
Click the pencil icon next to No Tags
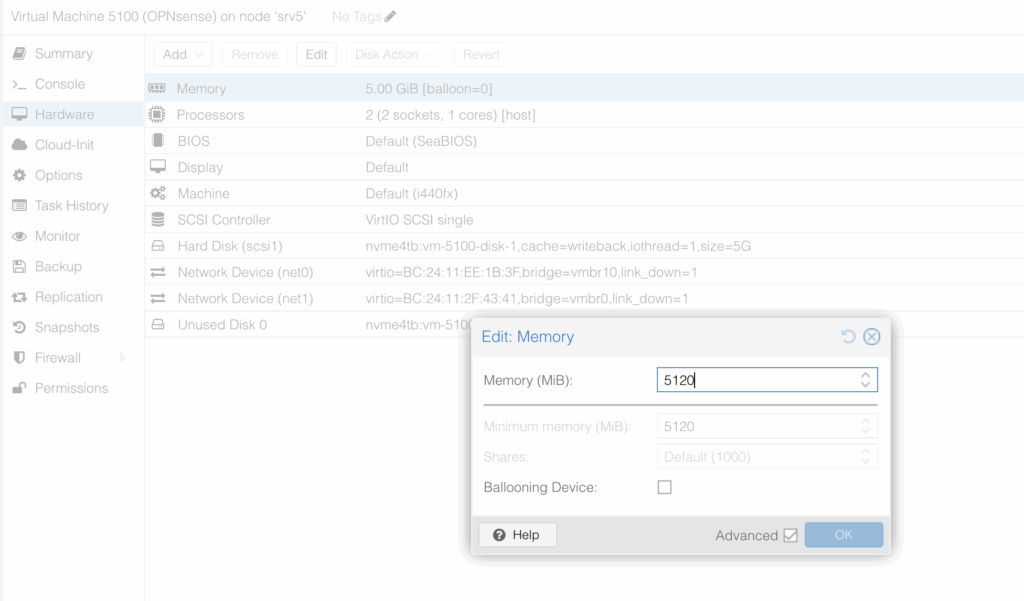coord(390,17)
